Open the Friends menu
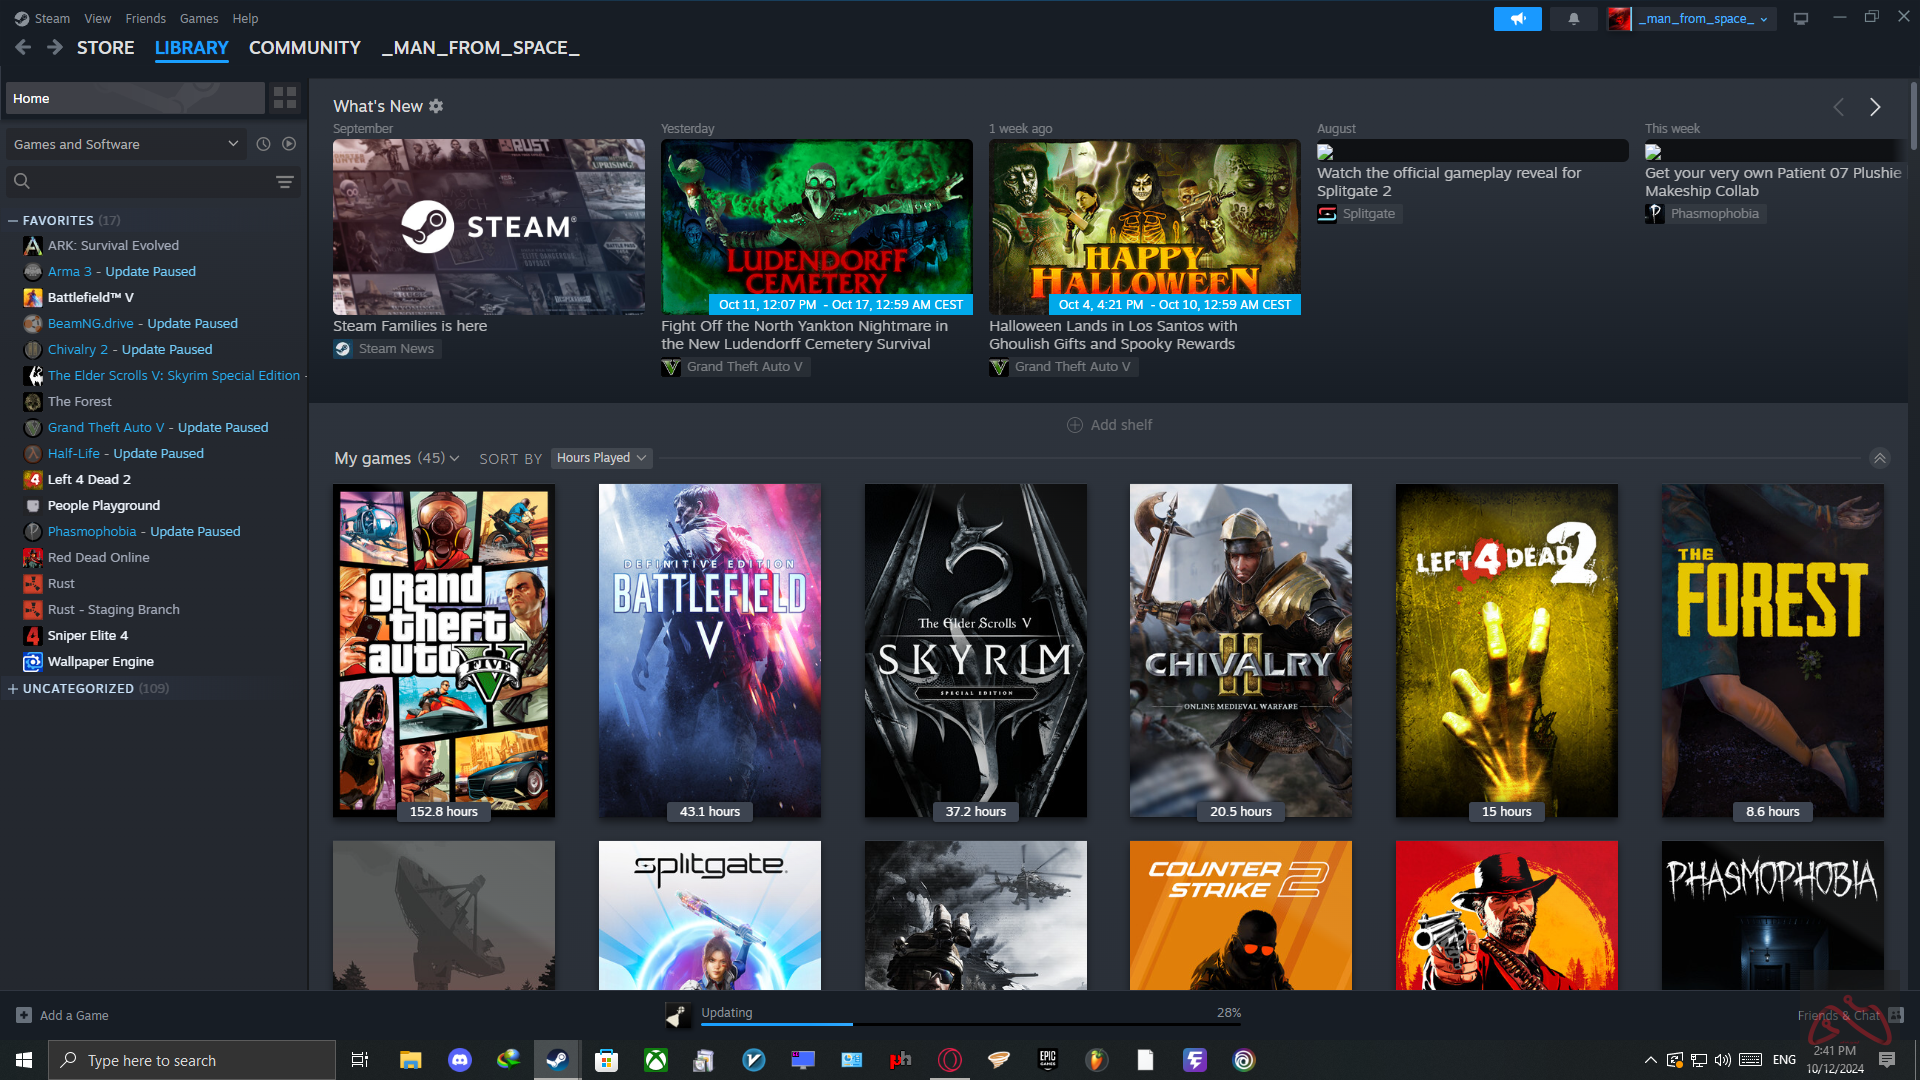The image size is (1920, 1080). tap(145, 19)
